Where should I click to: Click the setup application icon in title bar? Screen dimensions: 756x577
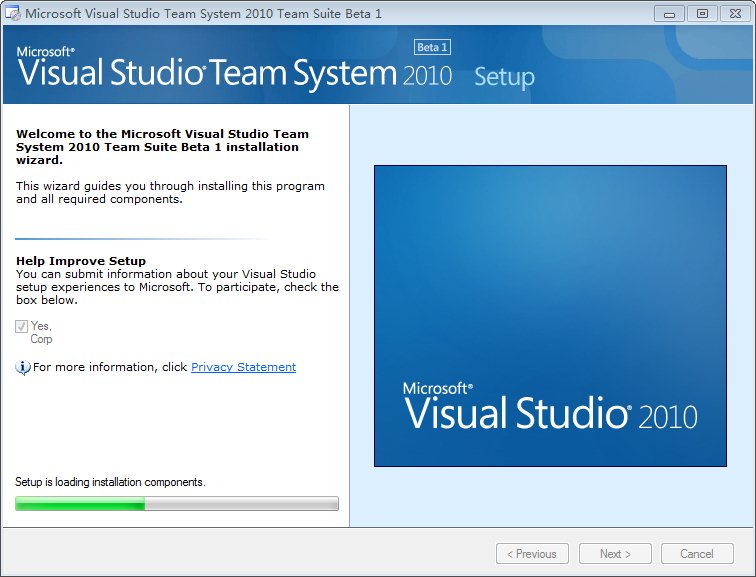click(x=13, y=13)
